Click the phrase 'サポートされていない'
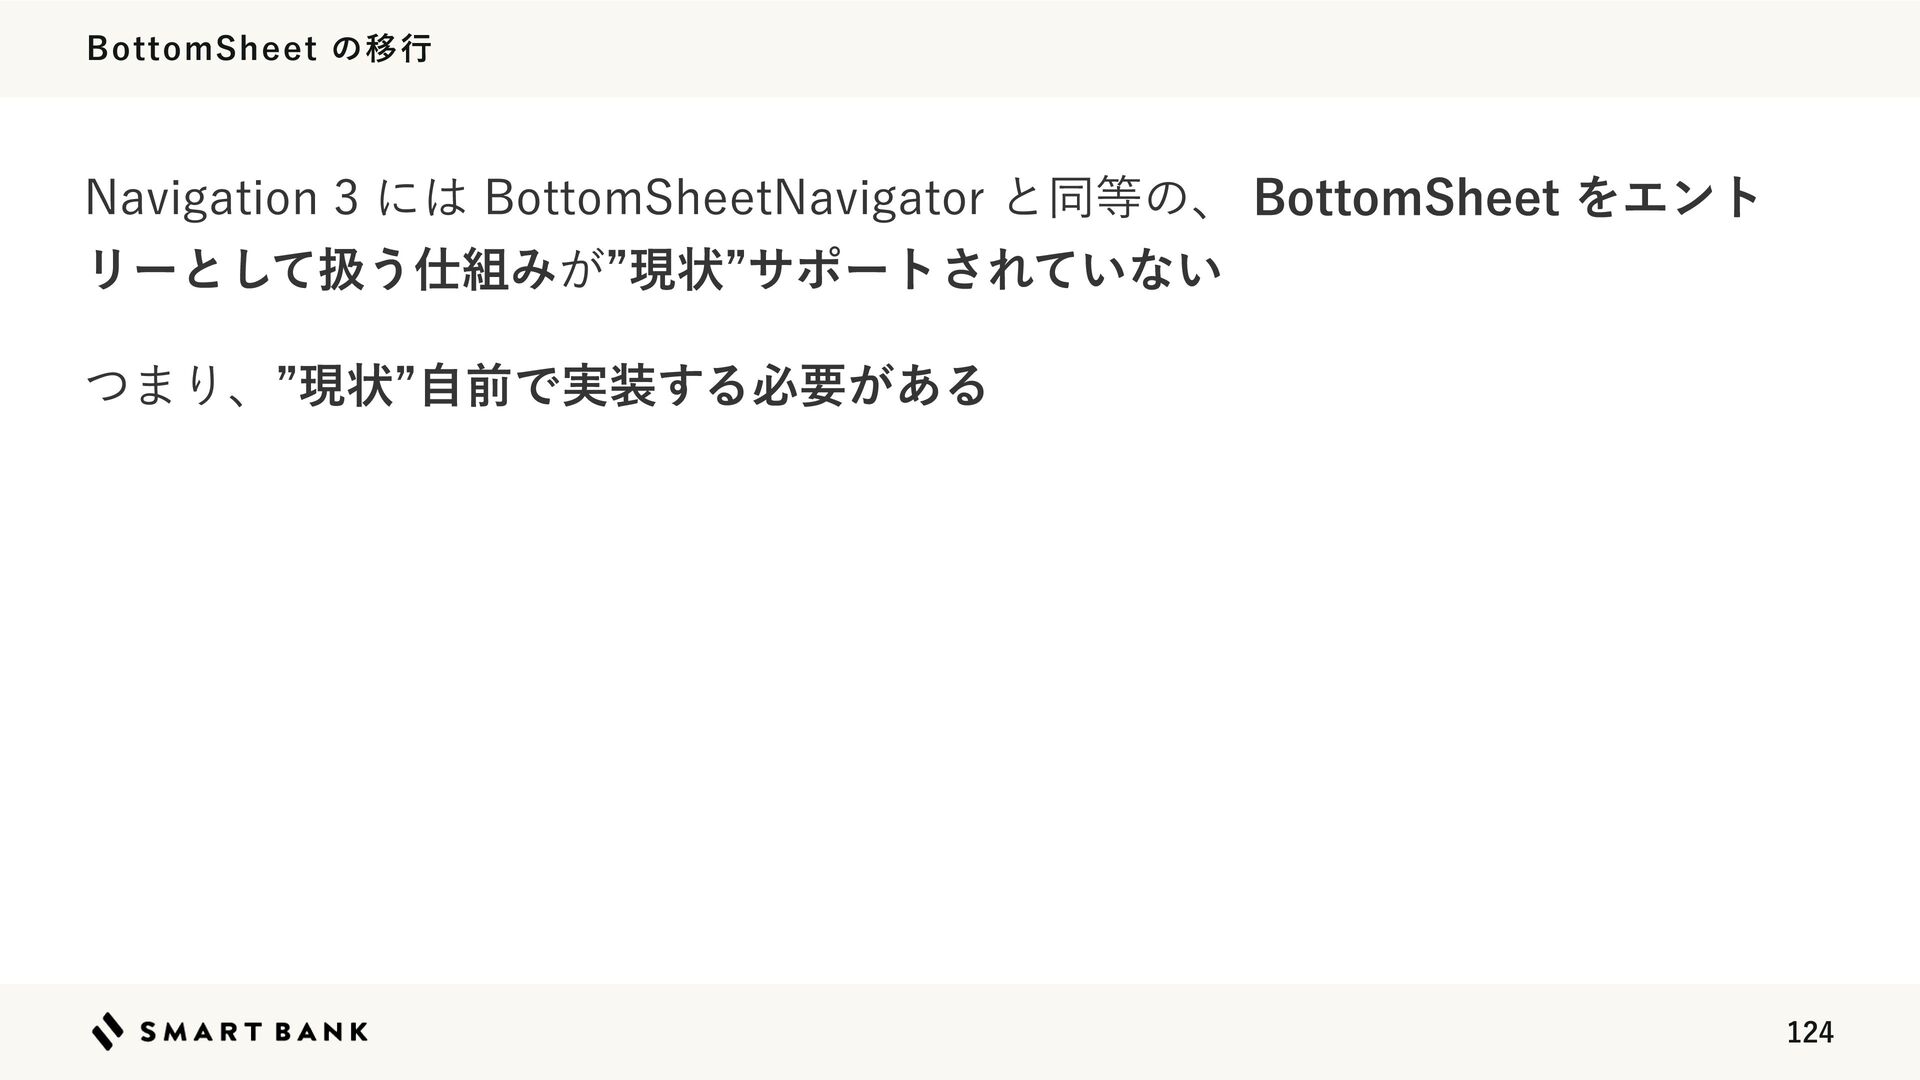The height and width of the screenshot is (1080, 1920). point(985,269)
